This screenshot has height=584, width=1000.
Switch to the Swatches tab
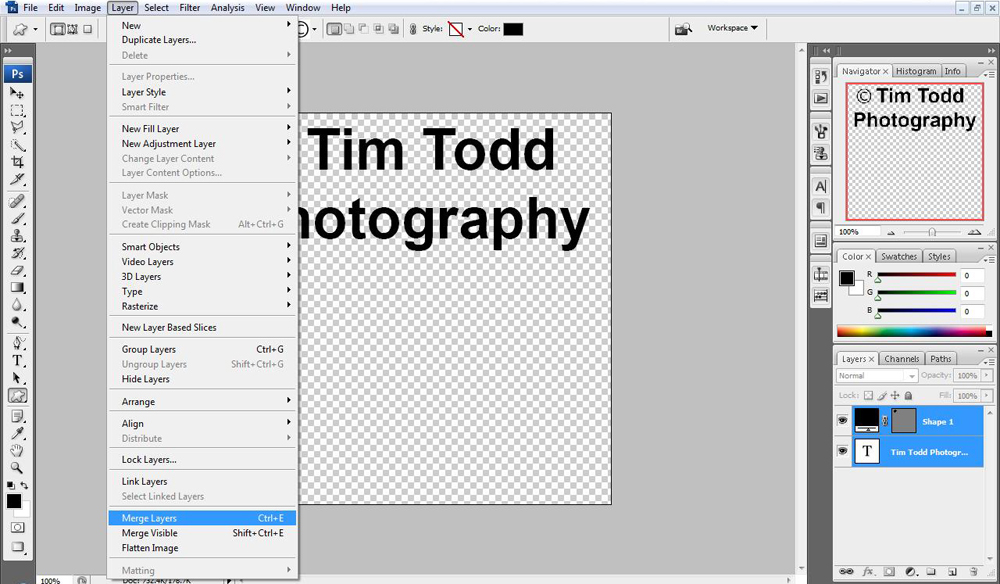coord(899,256)
